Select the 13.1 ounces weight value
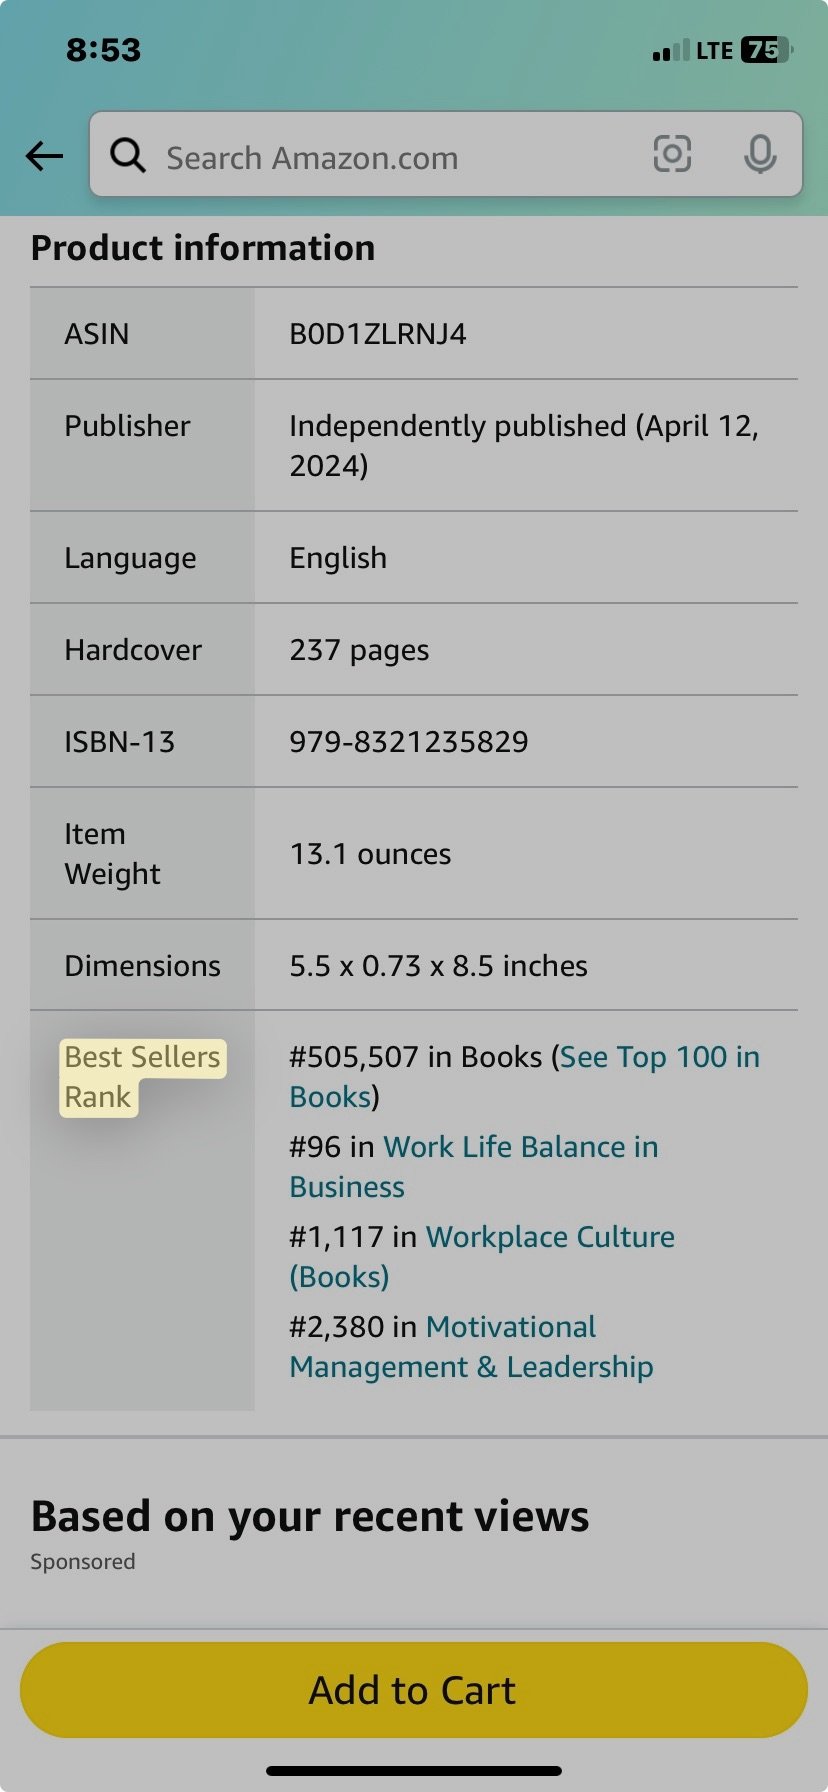The width and height of the screenshot is (828, 1792). tap(370, 854)
